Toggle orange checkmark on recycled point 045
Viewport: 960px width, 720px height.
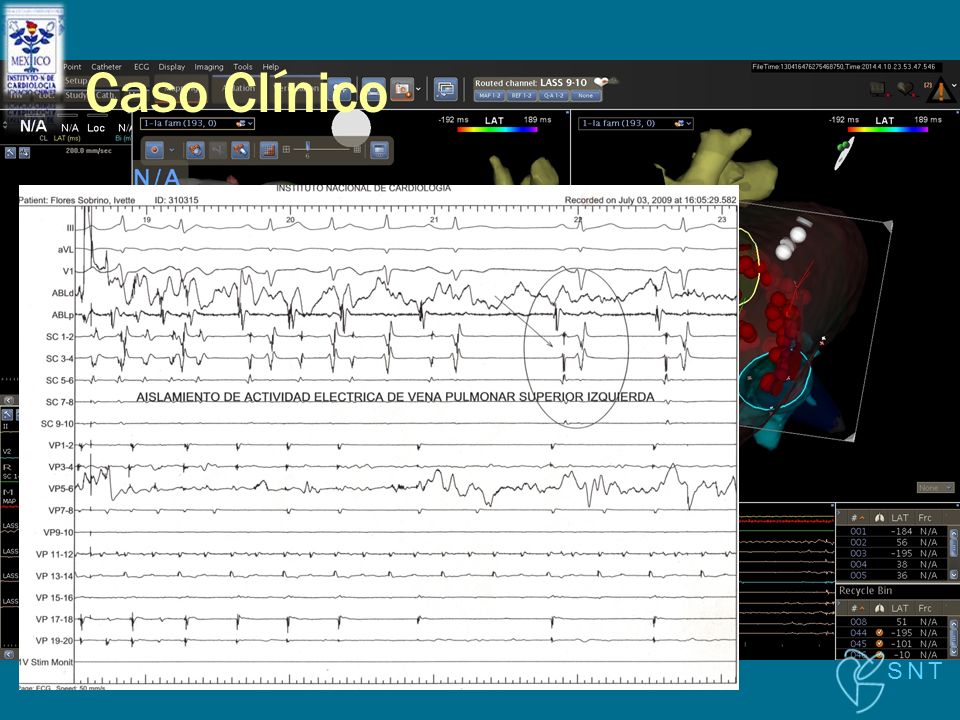click(x=879, y=644)
